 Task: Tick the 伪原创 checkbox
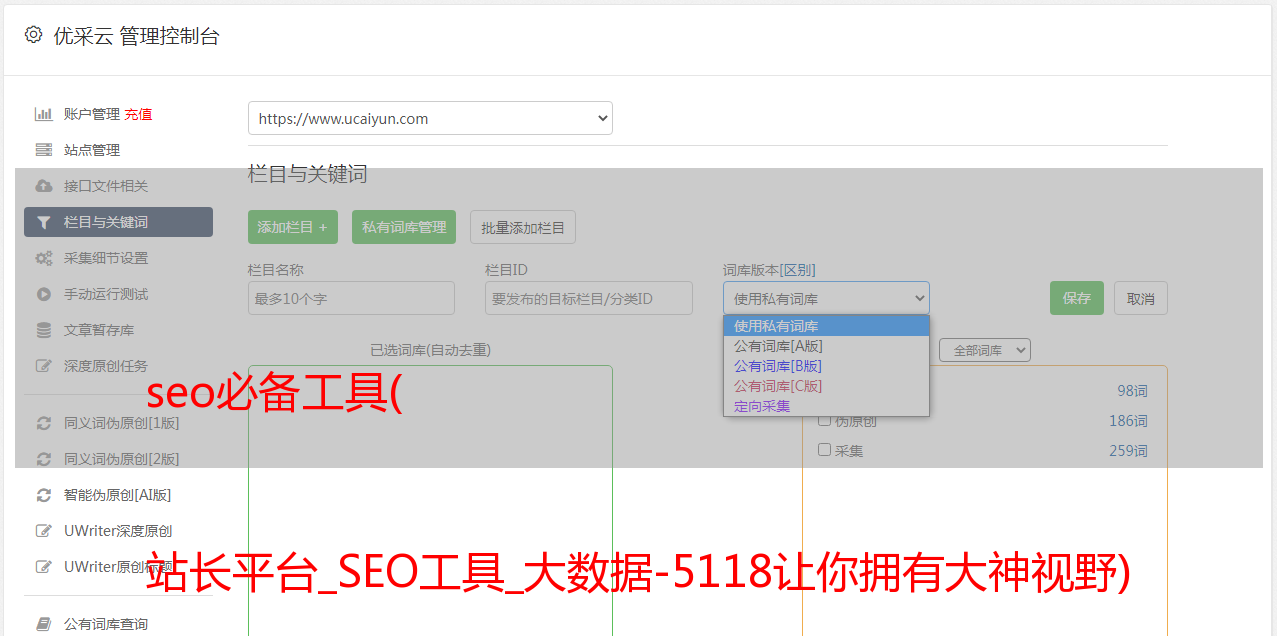[x=825, y=420]
